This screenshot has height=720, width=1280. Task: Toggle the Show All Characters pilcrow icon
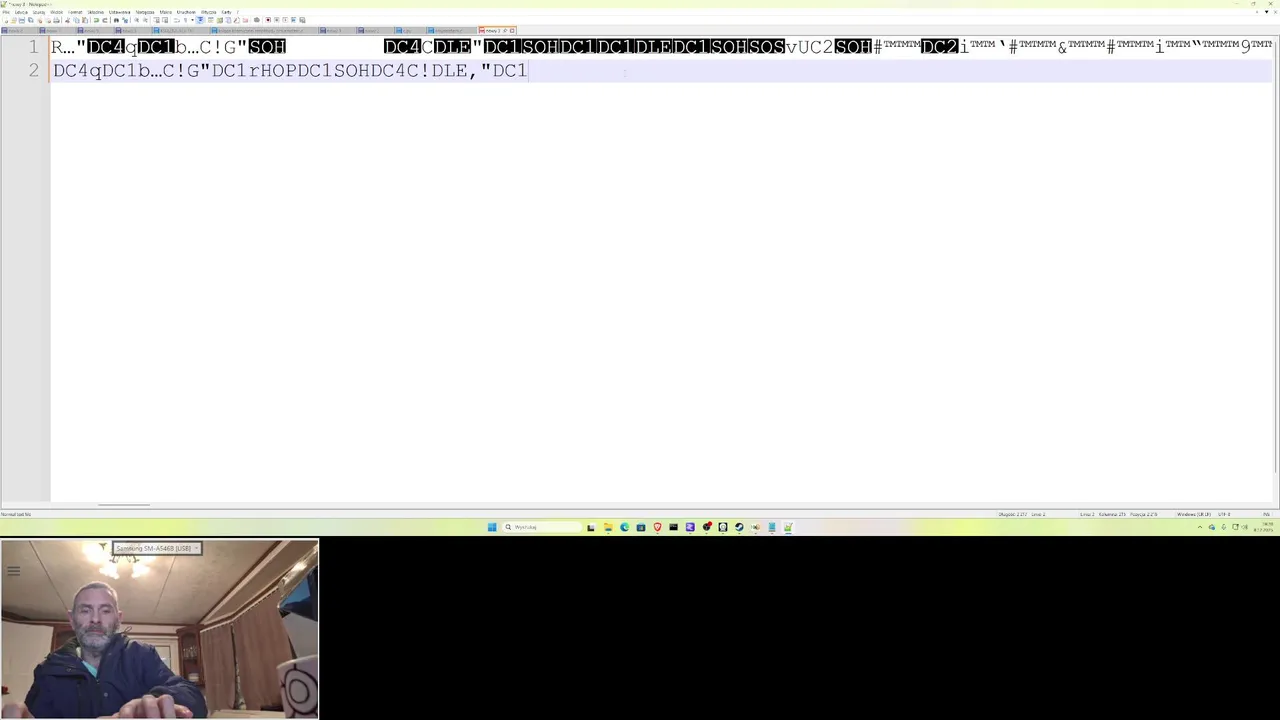[x=186, y=20]
